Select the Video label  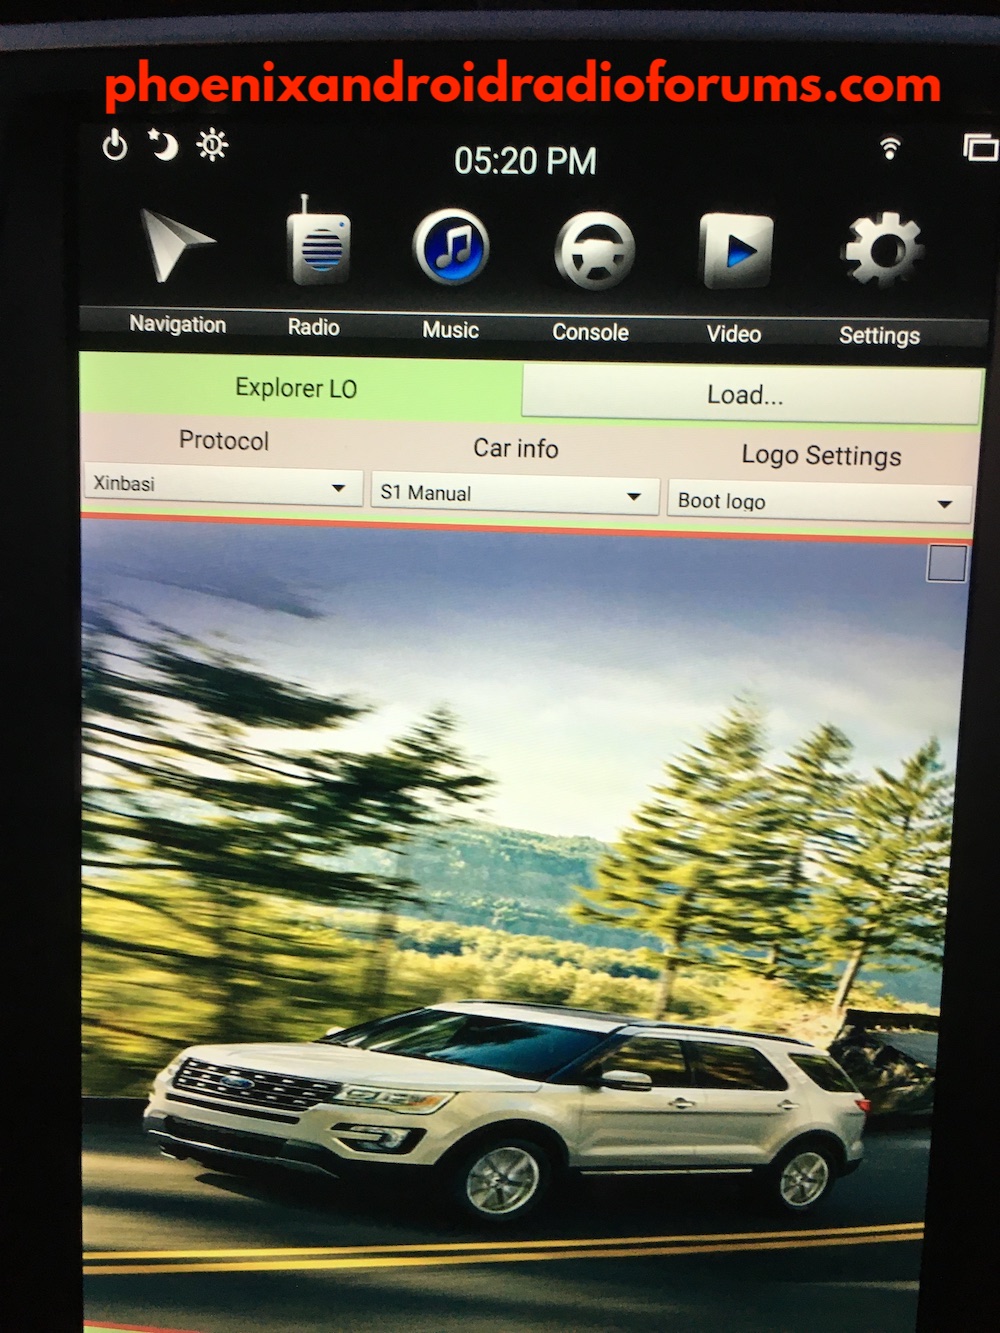click(x=734, y=334)
